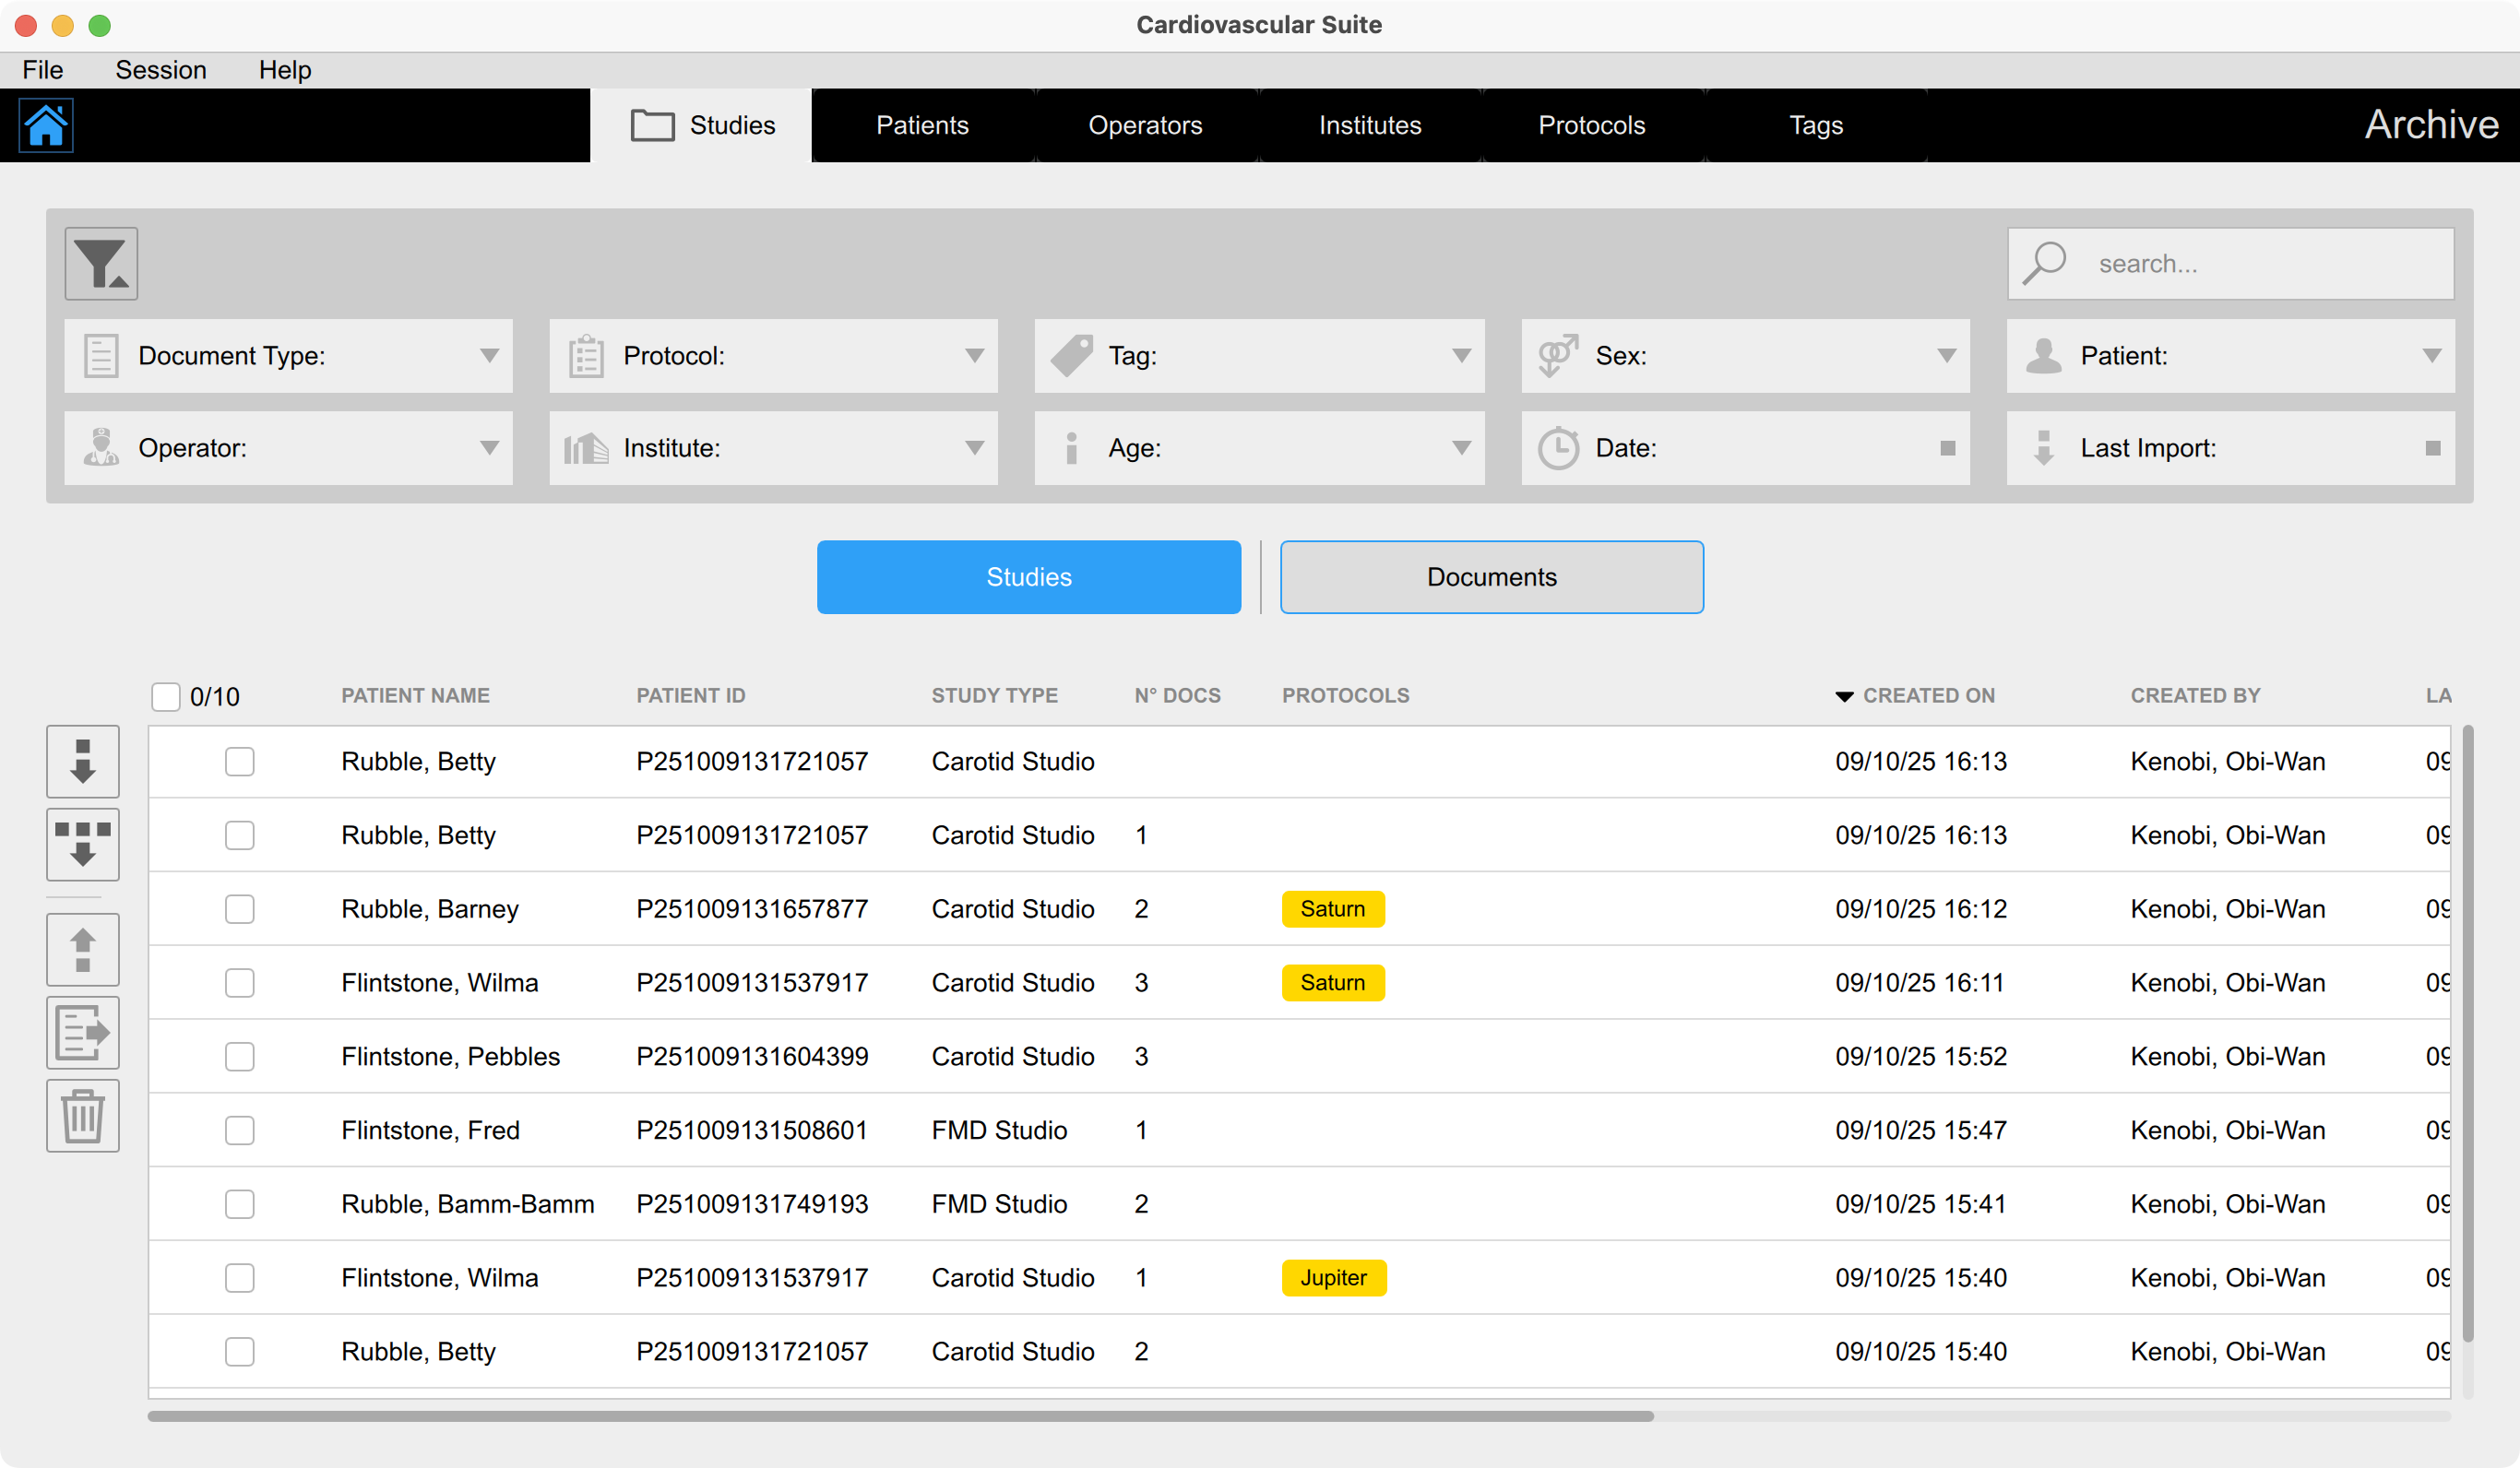Viewport: 2520px width, 1468px height.
Task: Click the export upward arrow icon
Action: pyautogui.click(x=83, y=950)
